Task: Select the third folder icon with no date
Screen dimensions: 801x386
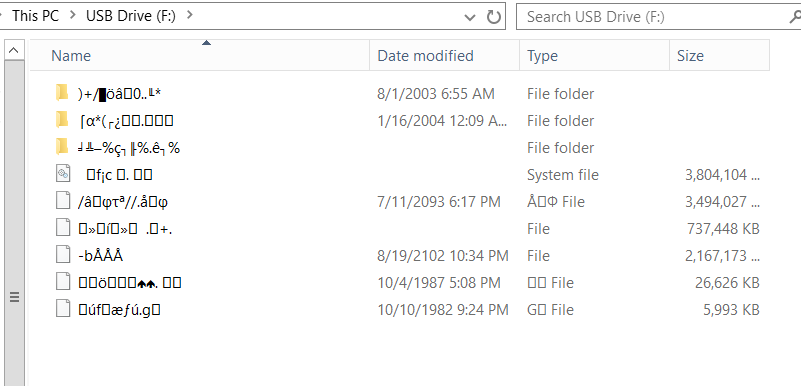Action: (62, 147)
